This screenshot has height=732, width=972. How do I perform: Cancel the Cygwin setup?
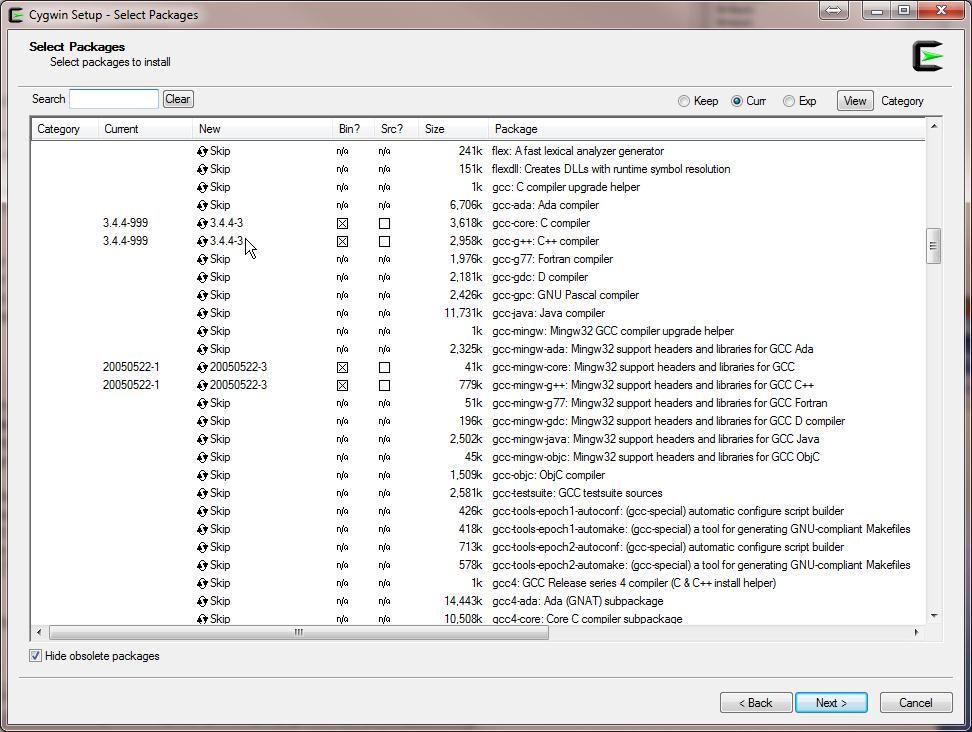(916, 703)
